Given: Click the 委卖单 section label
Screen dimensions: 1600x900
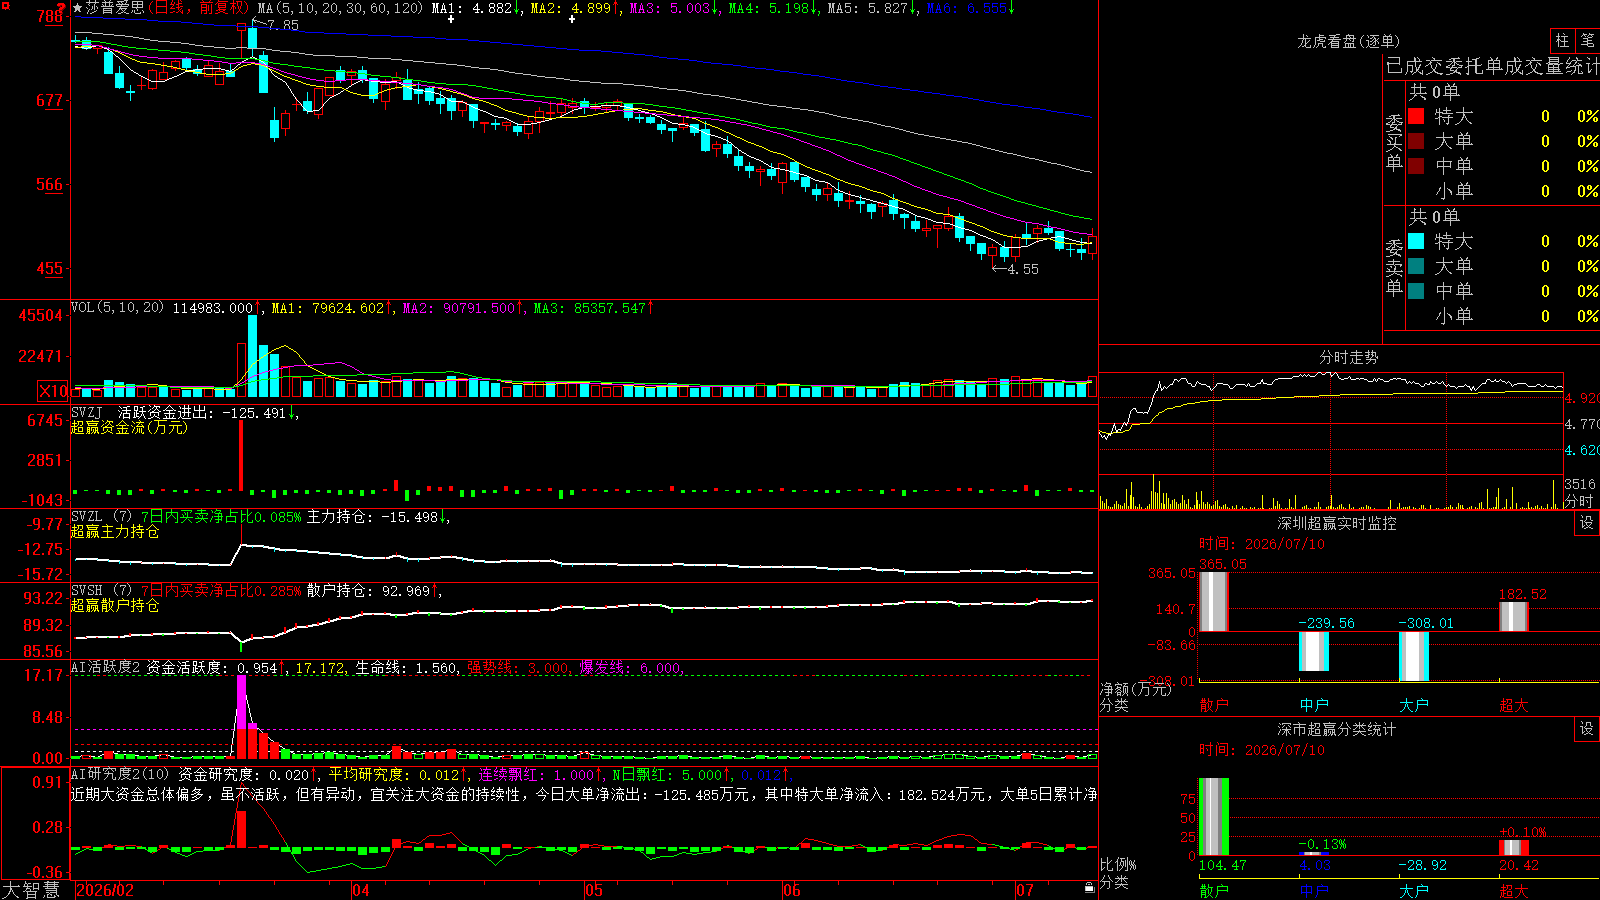Looking at the screenshot, I should tap(1394, 268).
